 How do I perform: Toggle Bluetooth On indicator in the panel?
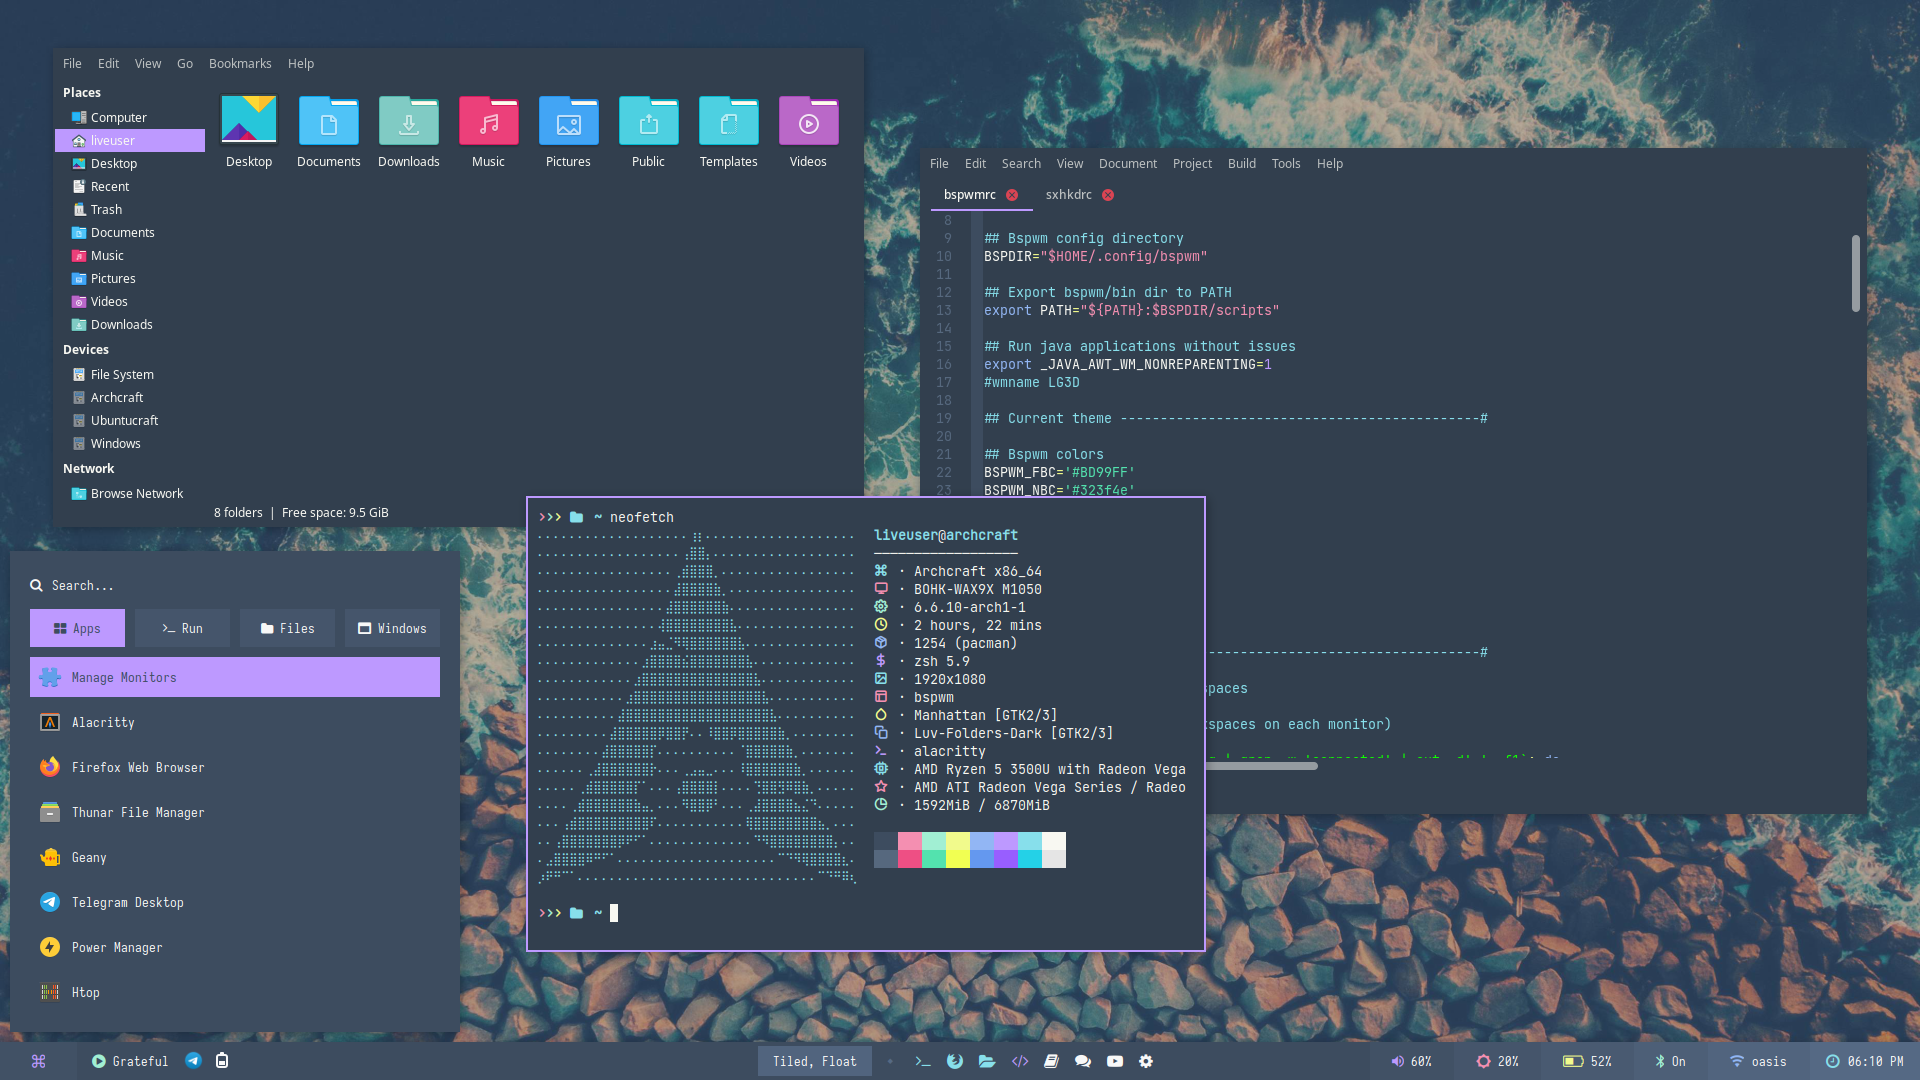click(x=1669, y=1061)
